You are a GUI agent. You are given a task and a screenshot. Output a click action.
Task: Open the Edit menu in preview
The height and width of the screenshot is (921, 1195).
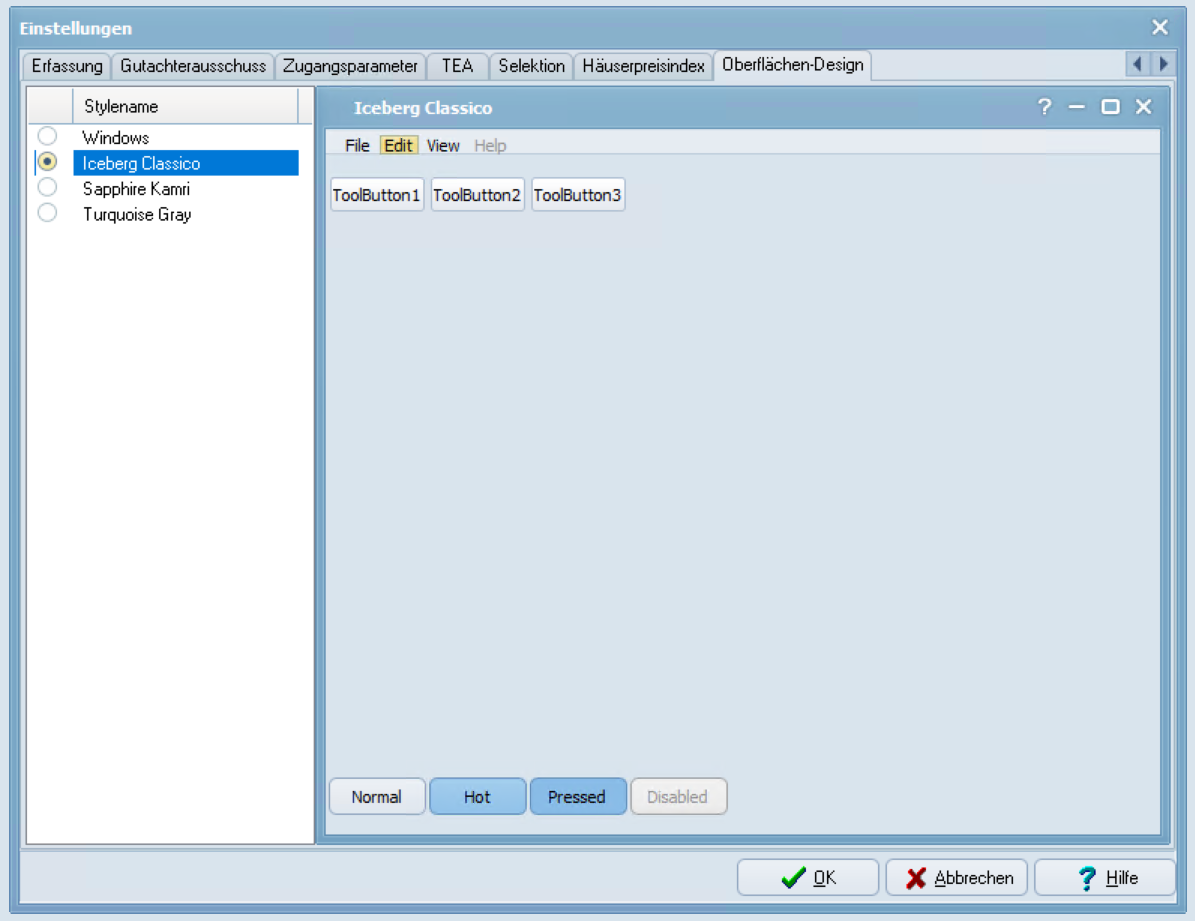tap(398, 146)
